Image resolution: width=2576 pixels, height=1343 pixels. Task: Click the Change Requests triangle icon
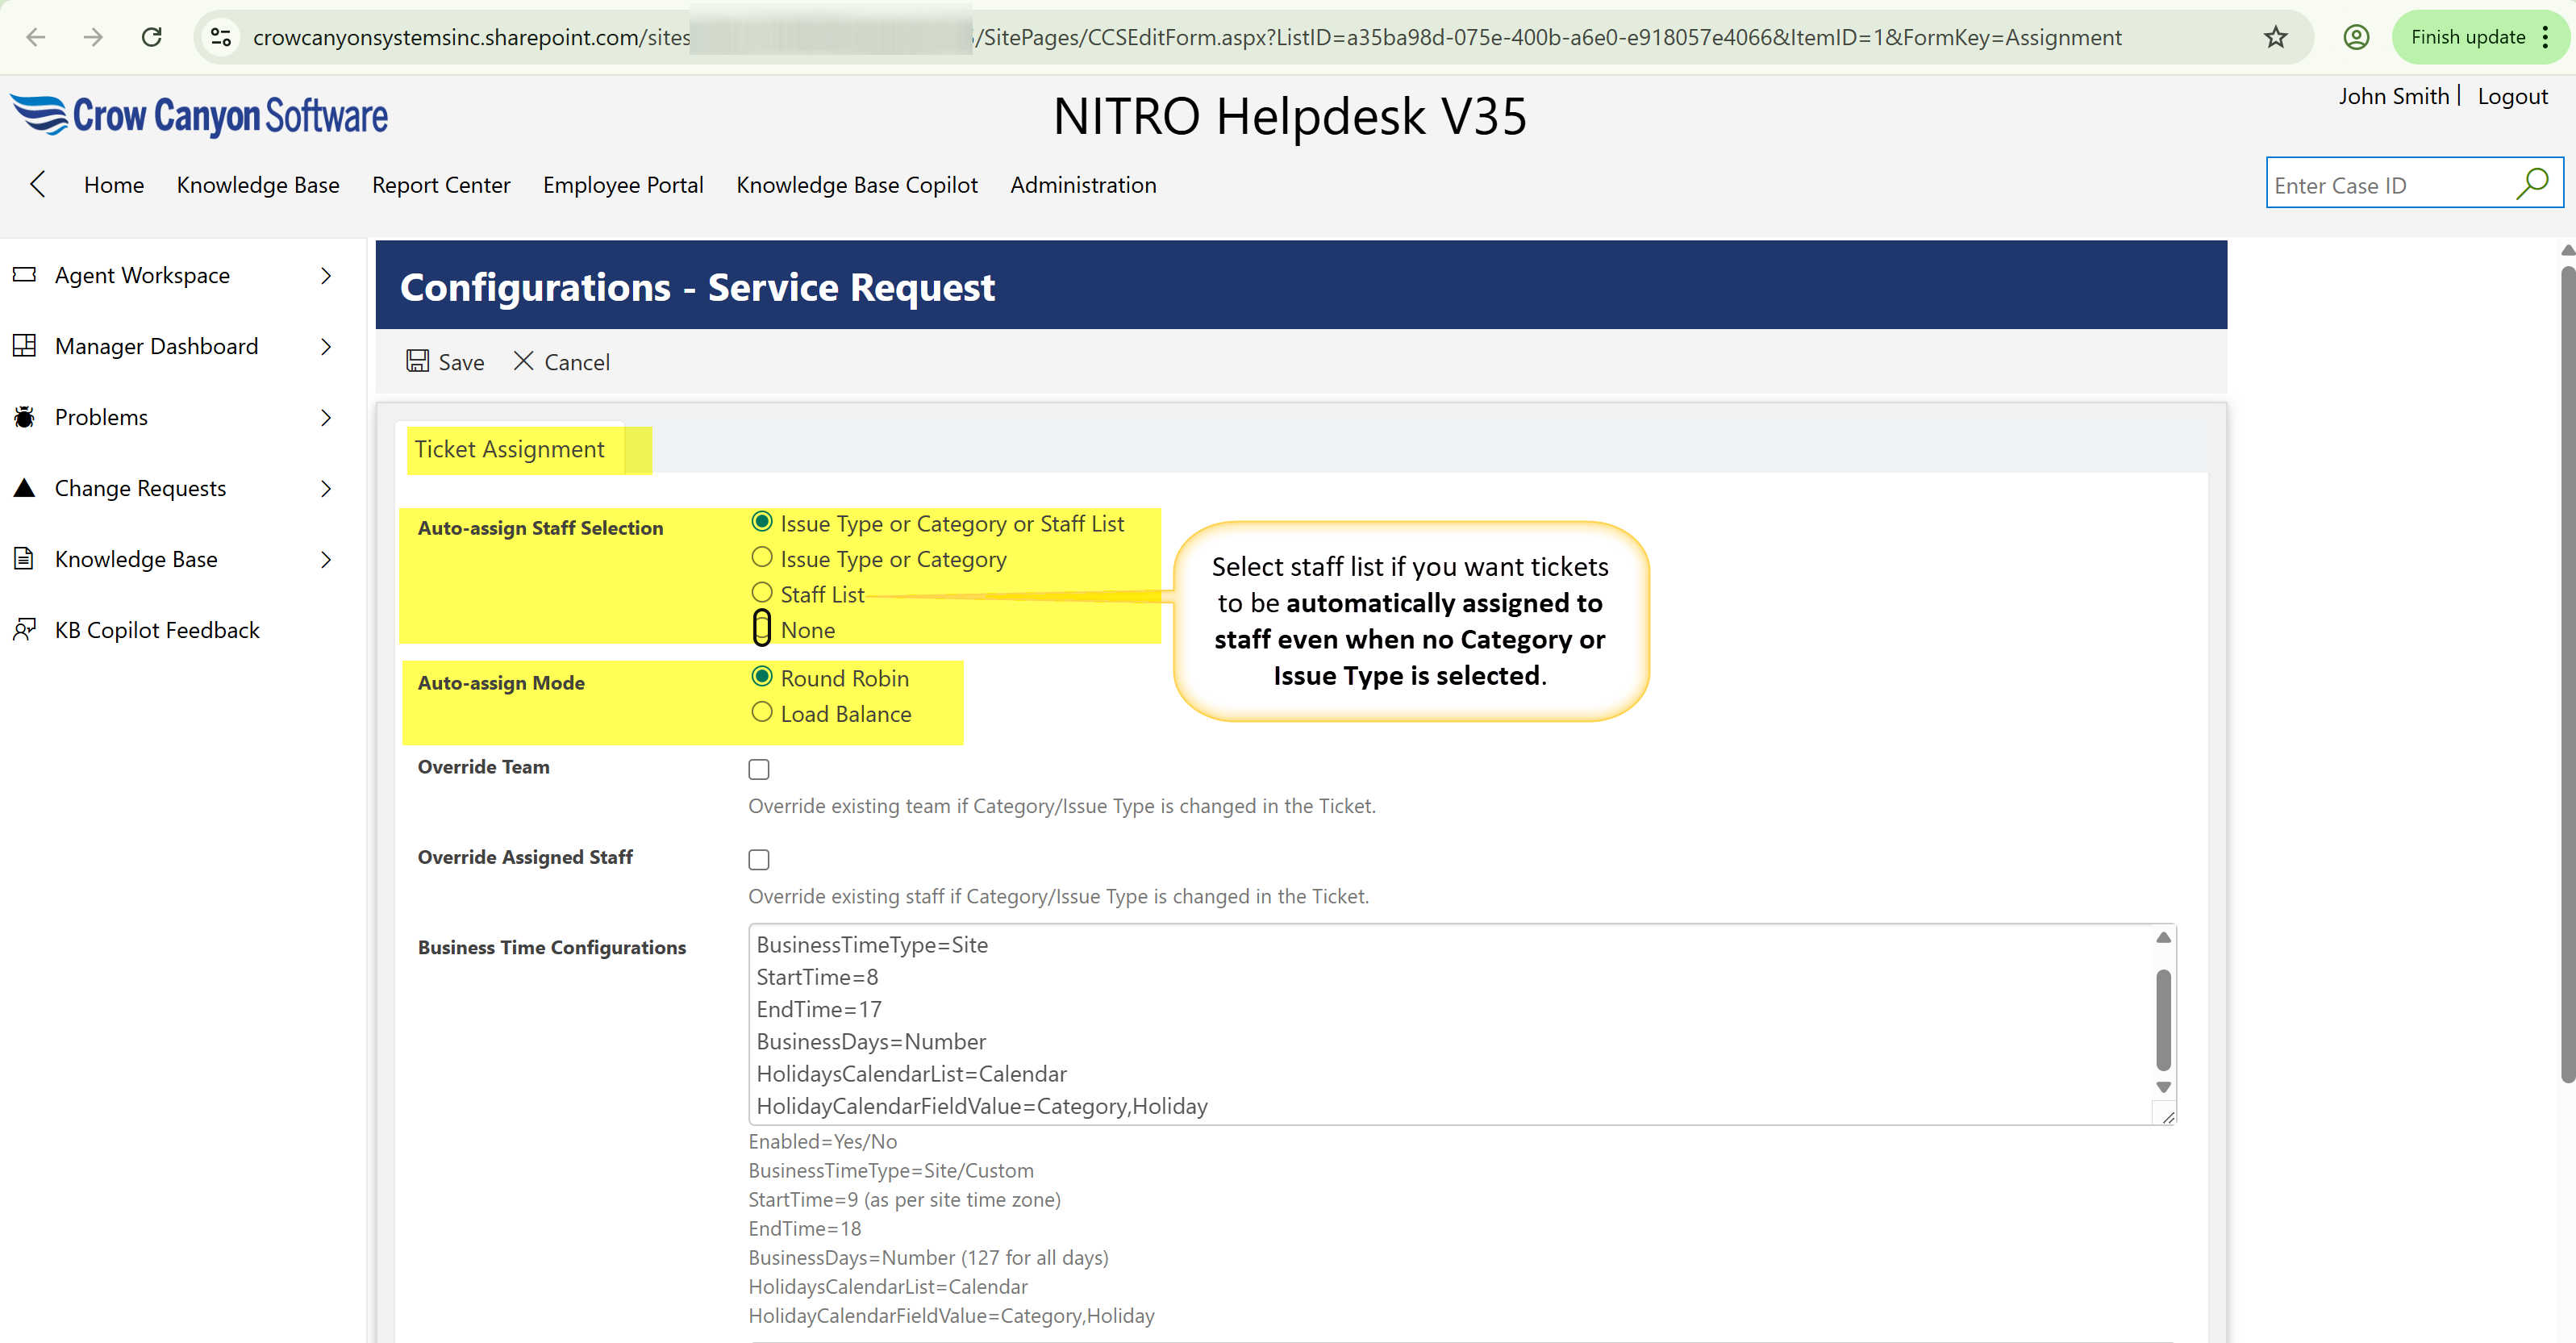(x=25, y=488)
